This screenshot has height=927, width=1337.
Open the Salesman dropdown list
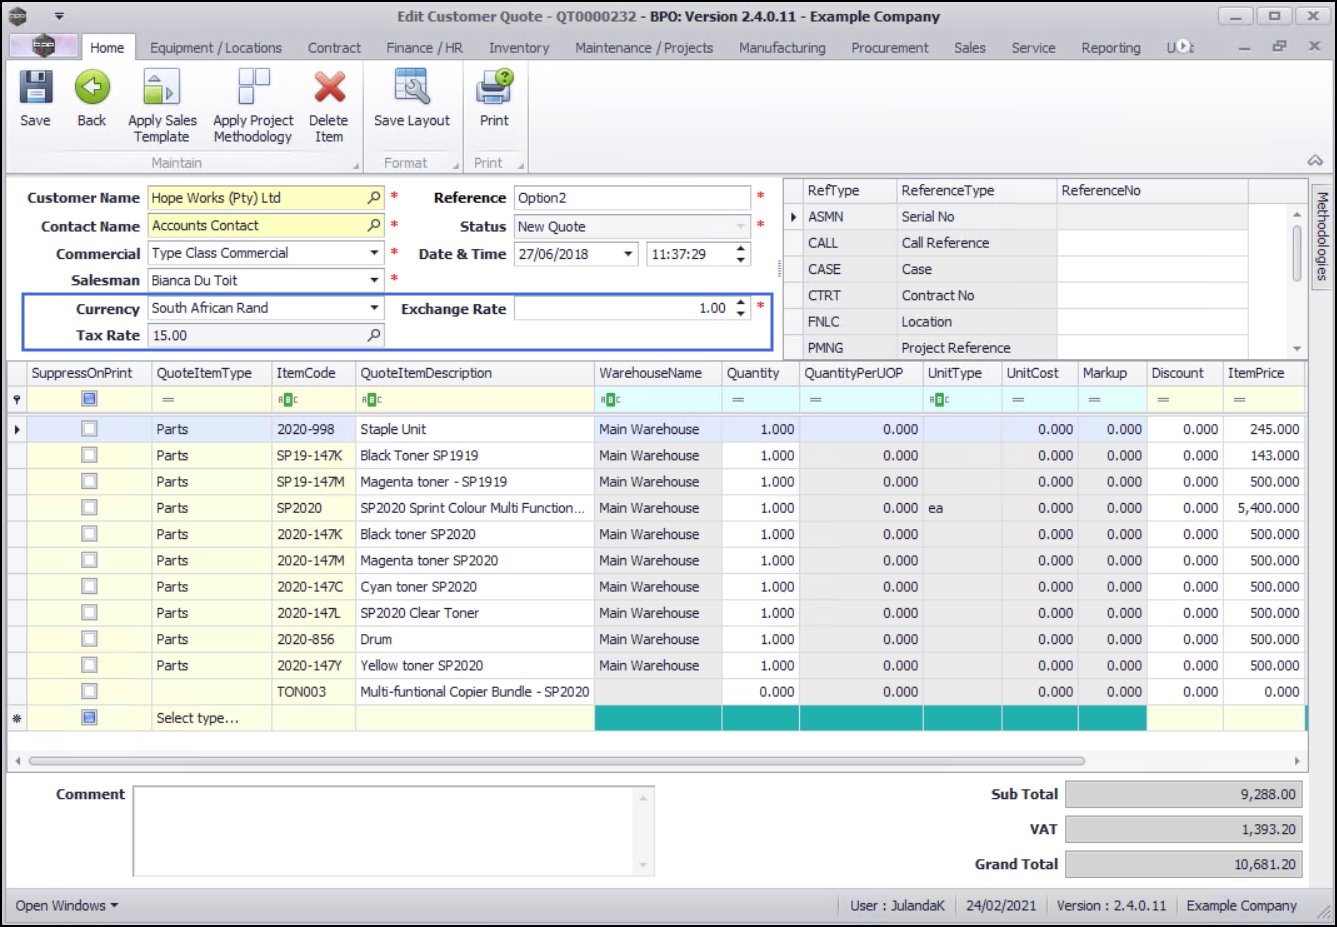click(374, 281)
